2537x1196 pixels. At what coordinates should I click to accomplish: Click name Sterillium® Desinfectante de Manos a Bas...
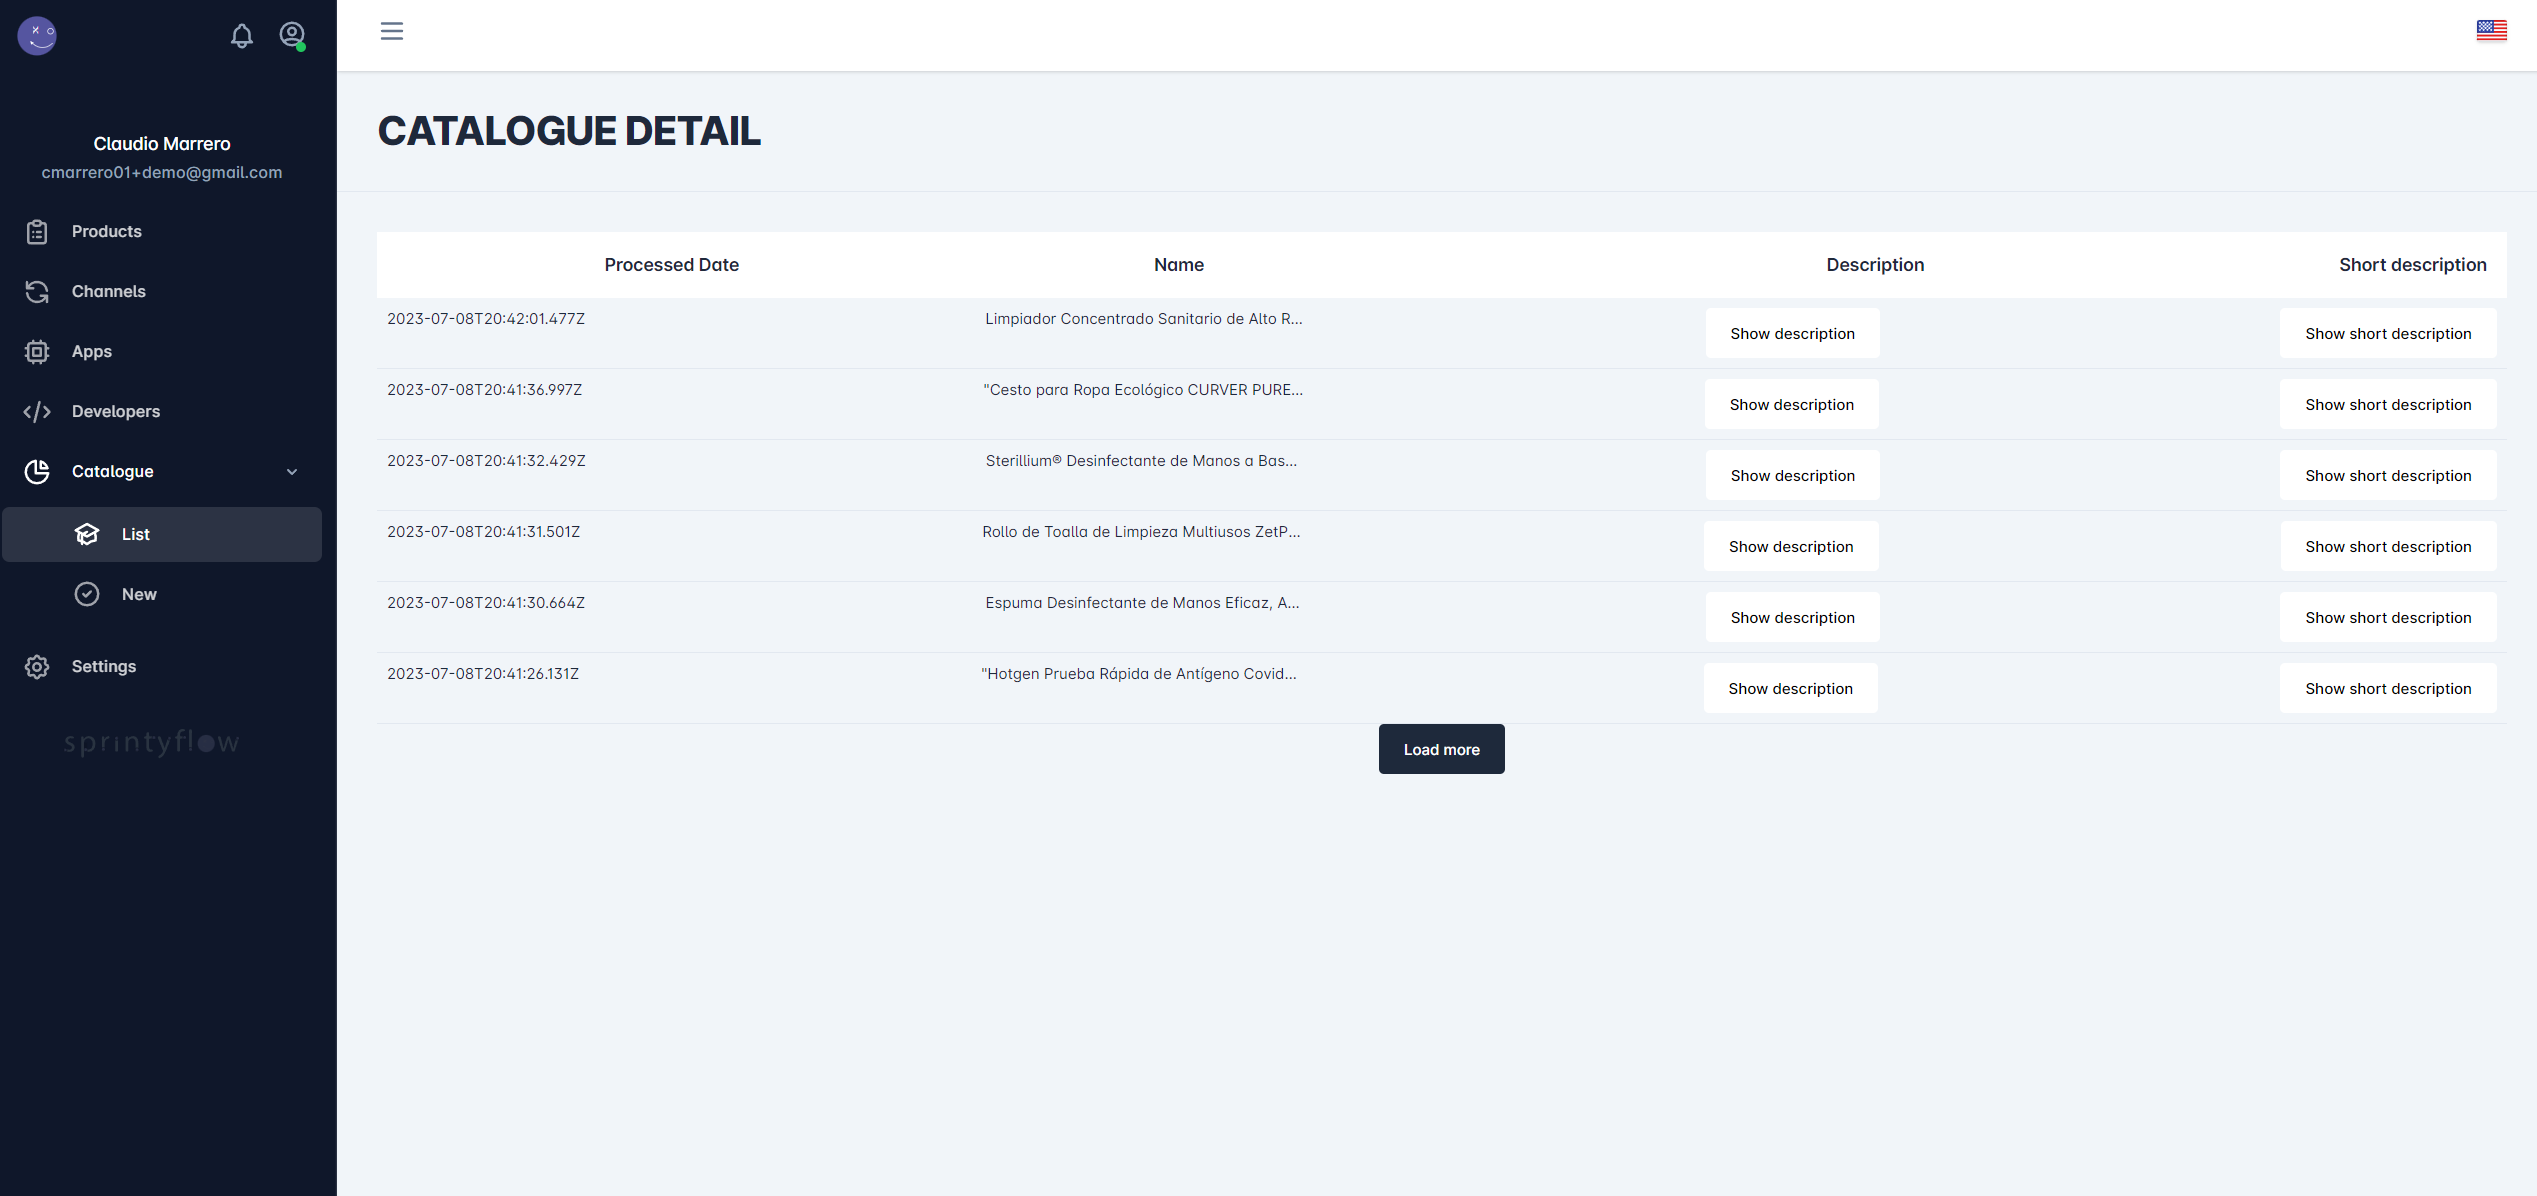pos(1141,461)
